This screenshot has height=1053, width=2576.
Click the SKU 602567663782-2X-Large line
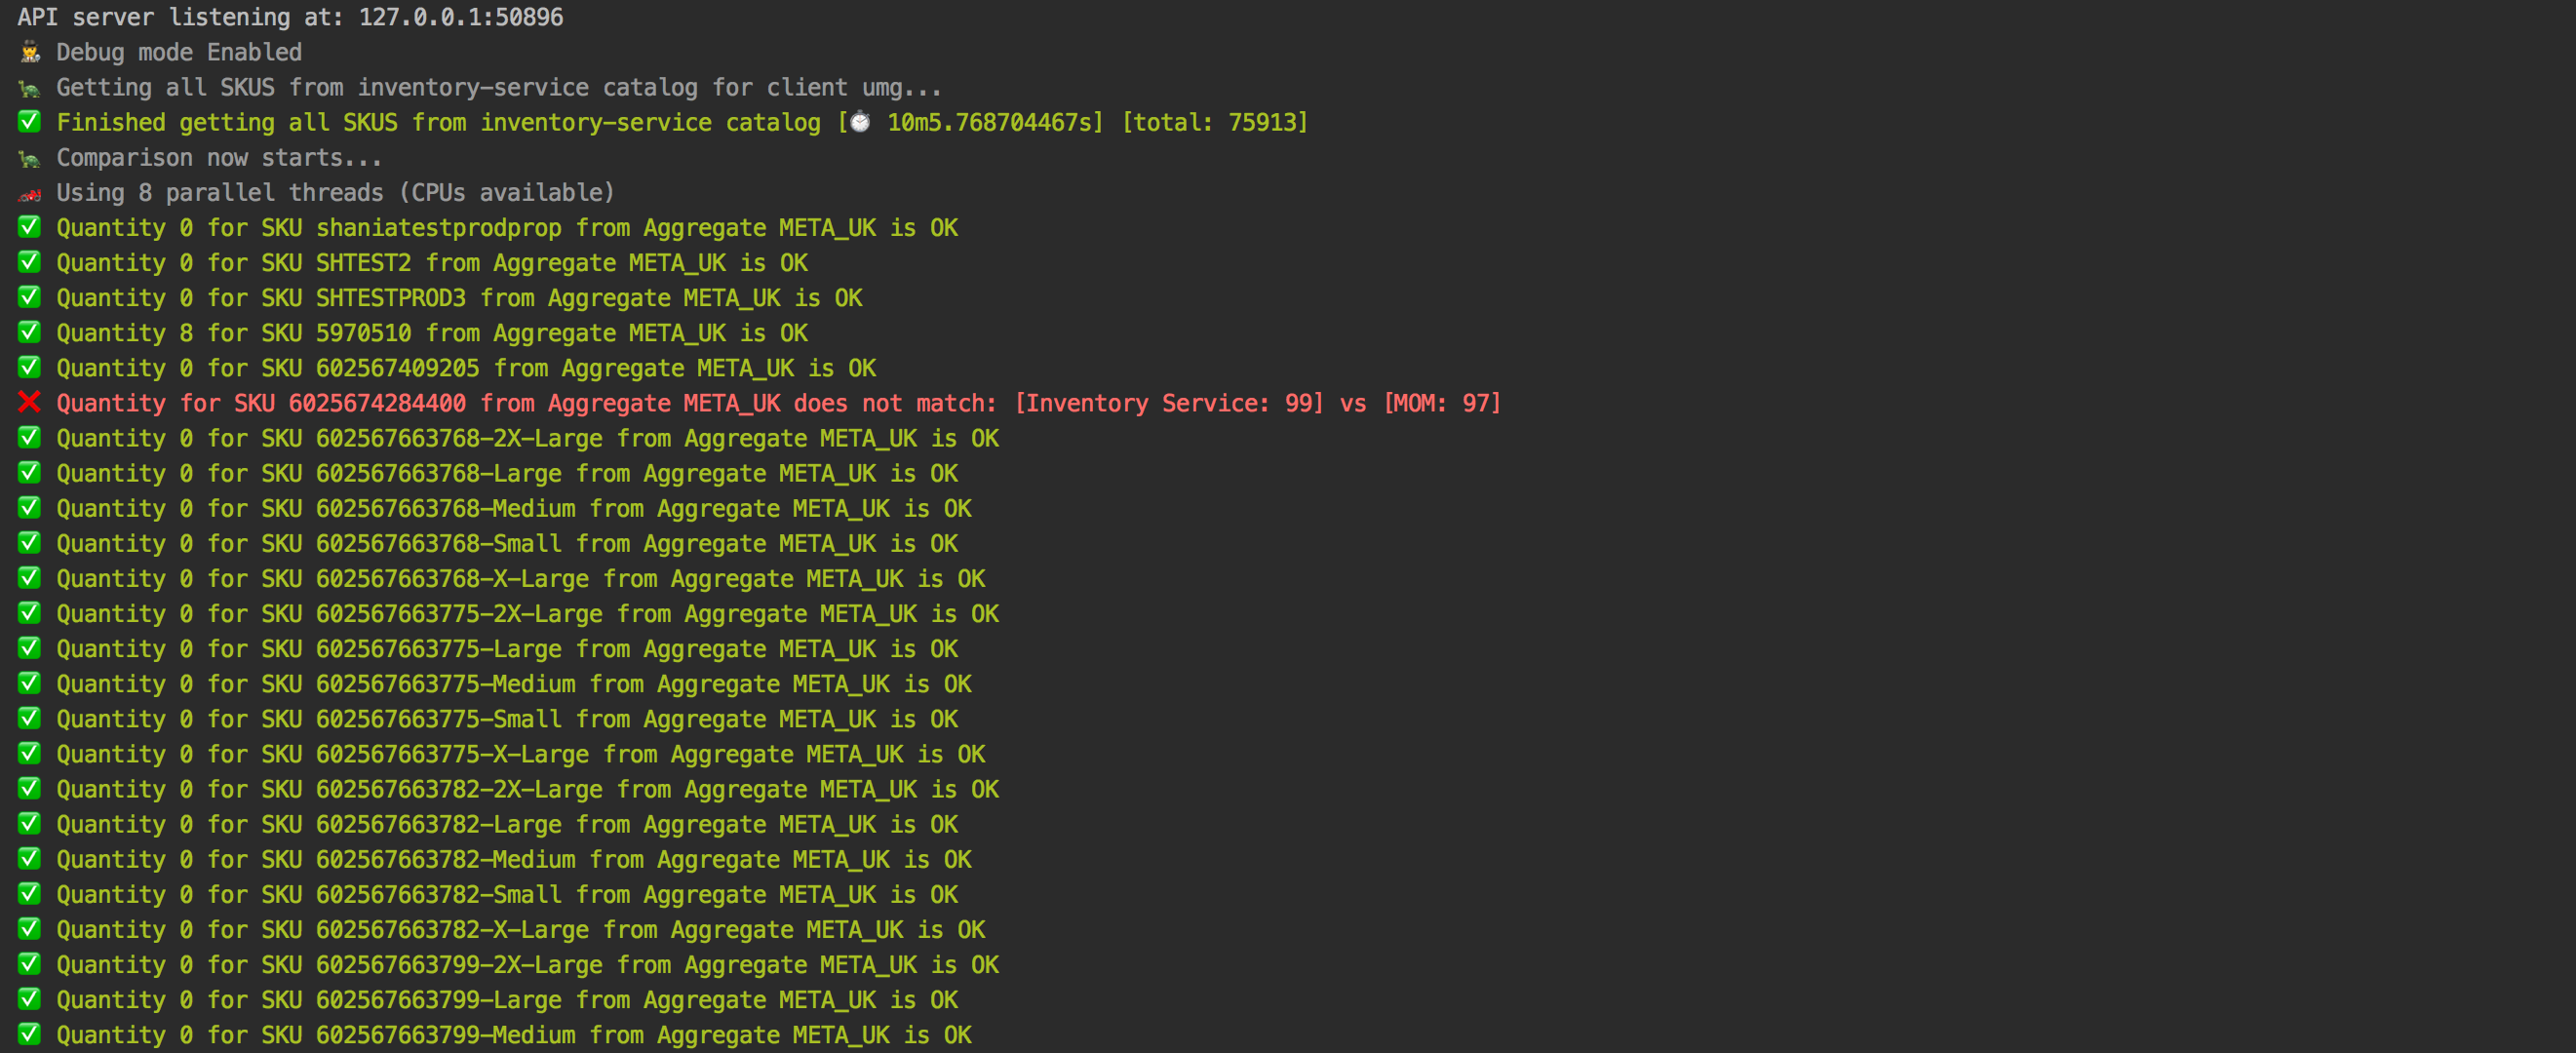(528, 789)
